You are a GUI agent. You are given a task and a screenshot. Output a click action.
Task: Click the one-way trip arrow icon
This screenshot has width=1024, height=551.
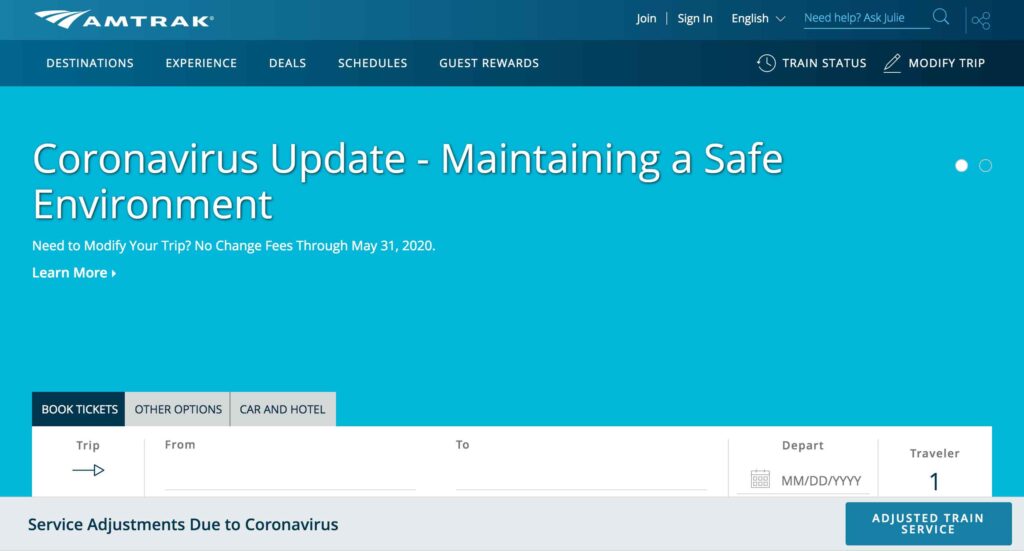(88, 470)
